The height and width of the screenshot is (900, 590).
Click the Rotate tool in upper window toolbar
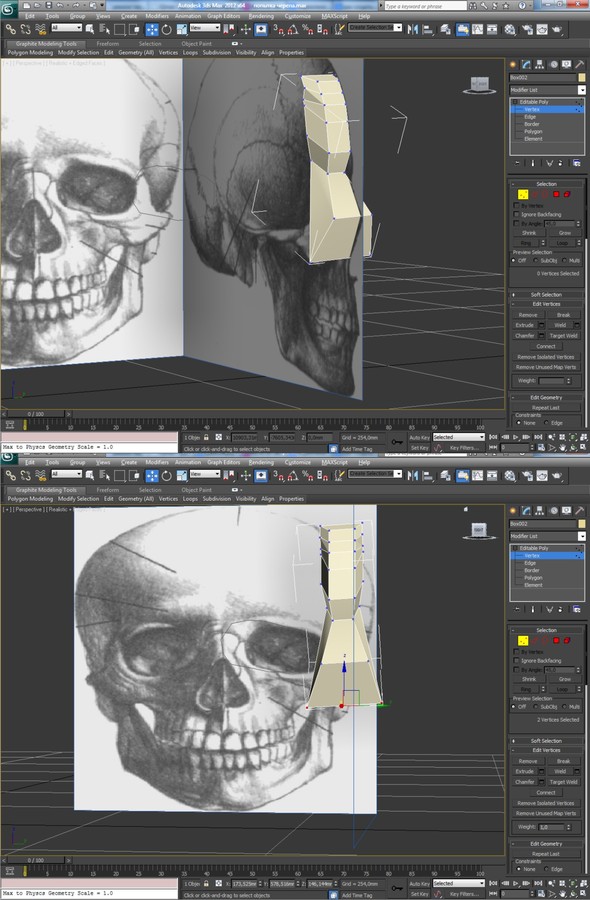(166, 29)
